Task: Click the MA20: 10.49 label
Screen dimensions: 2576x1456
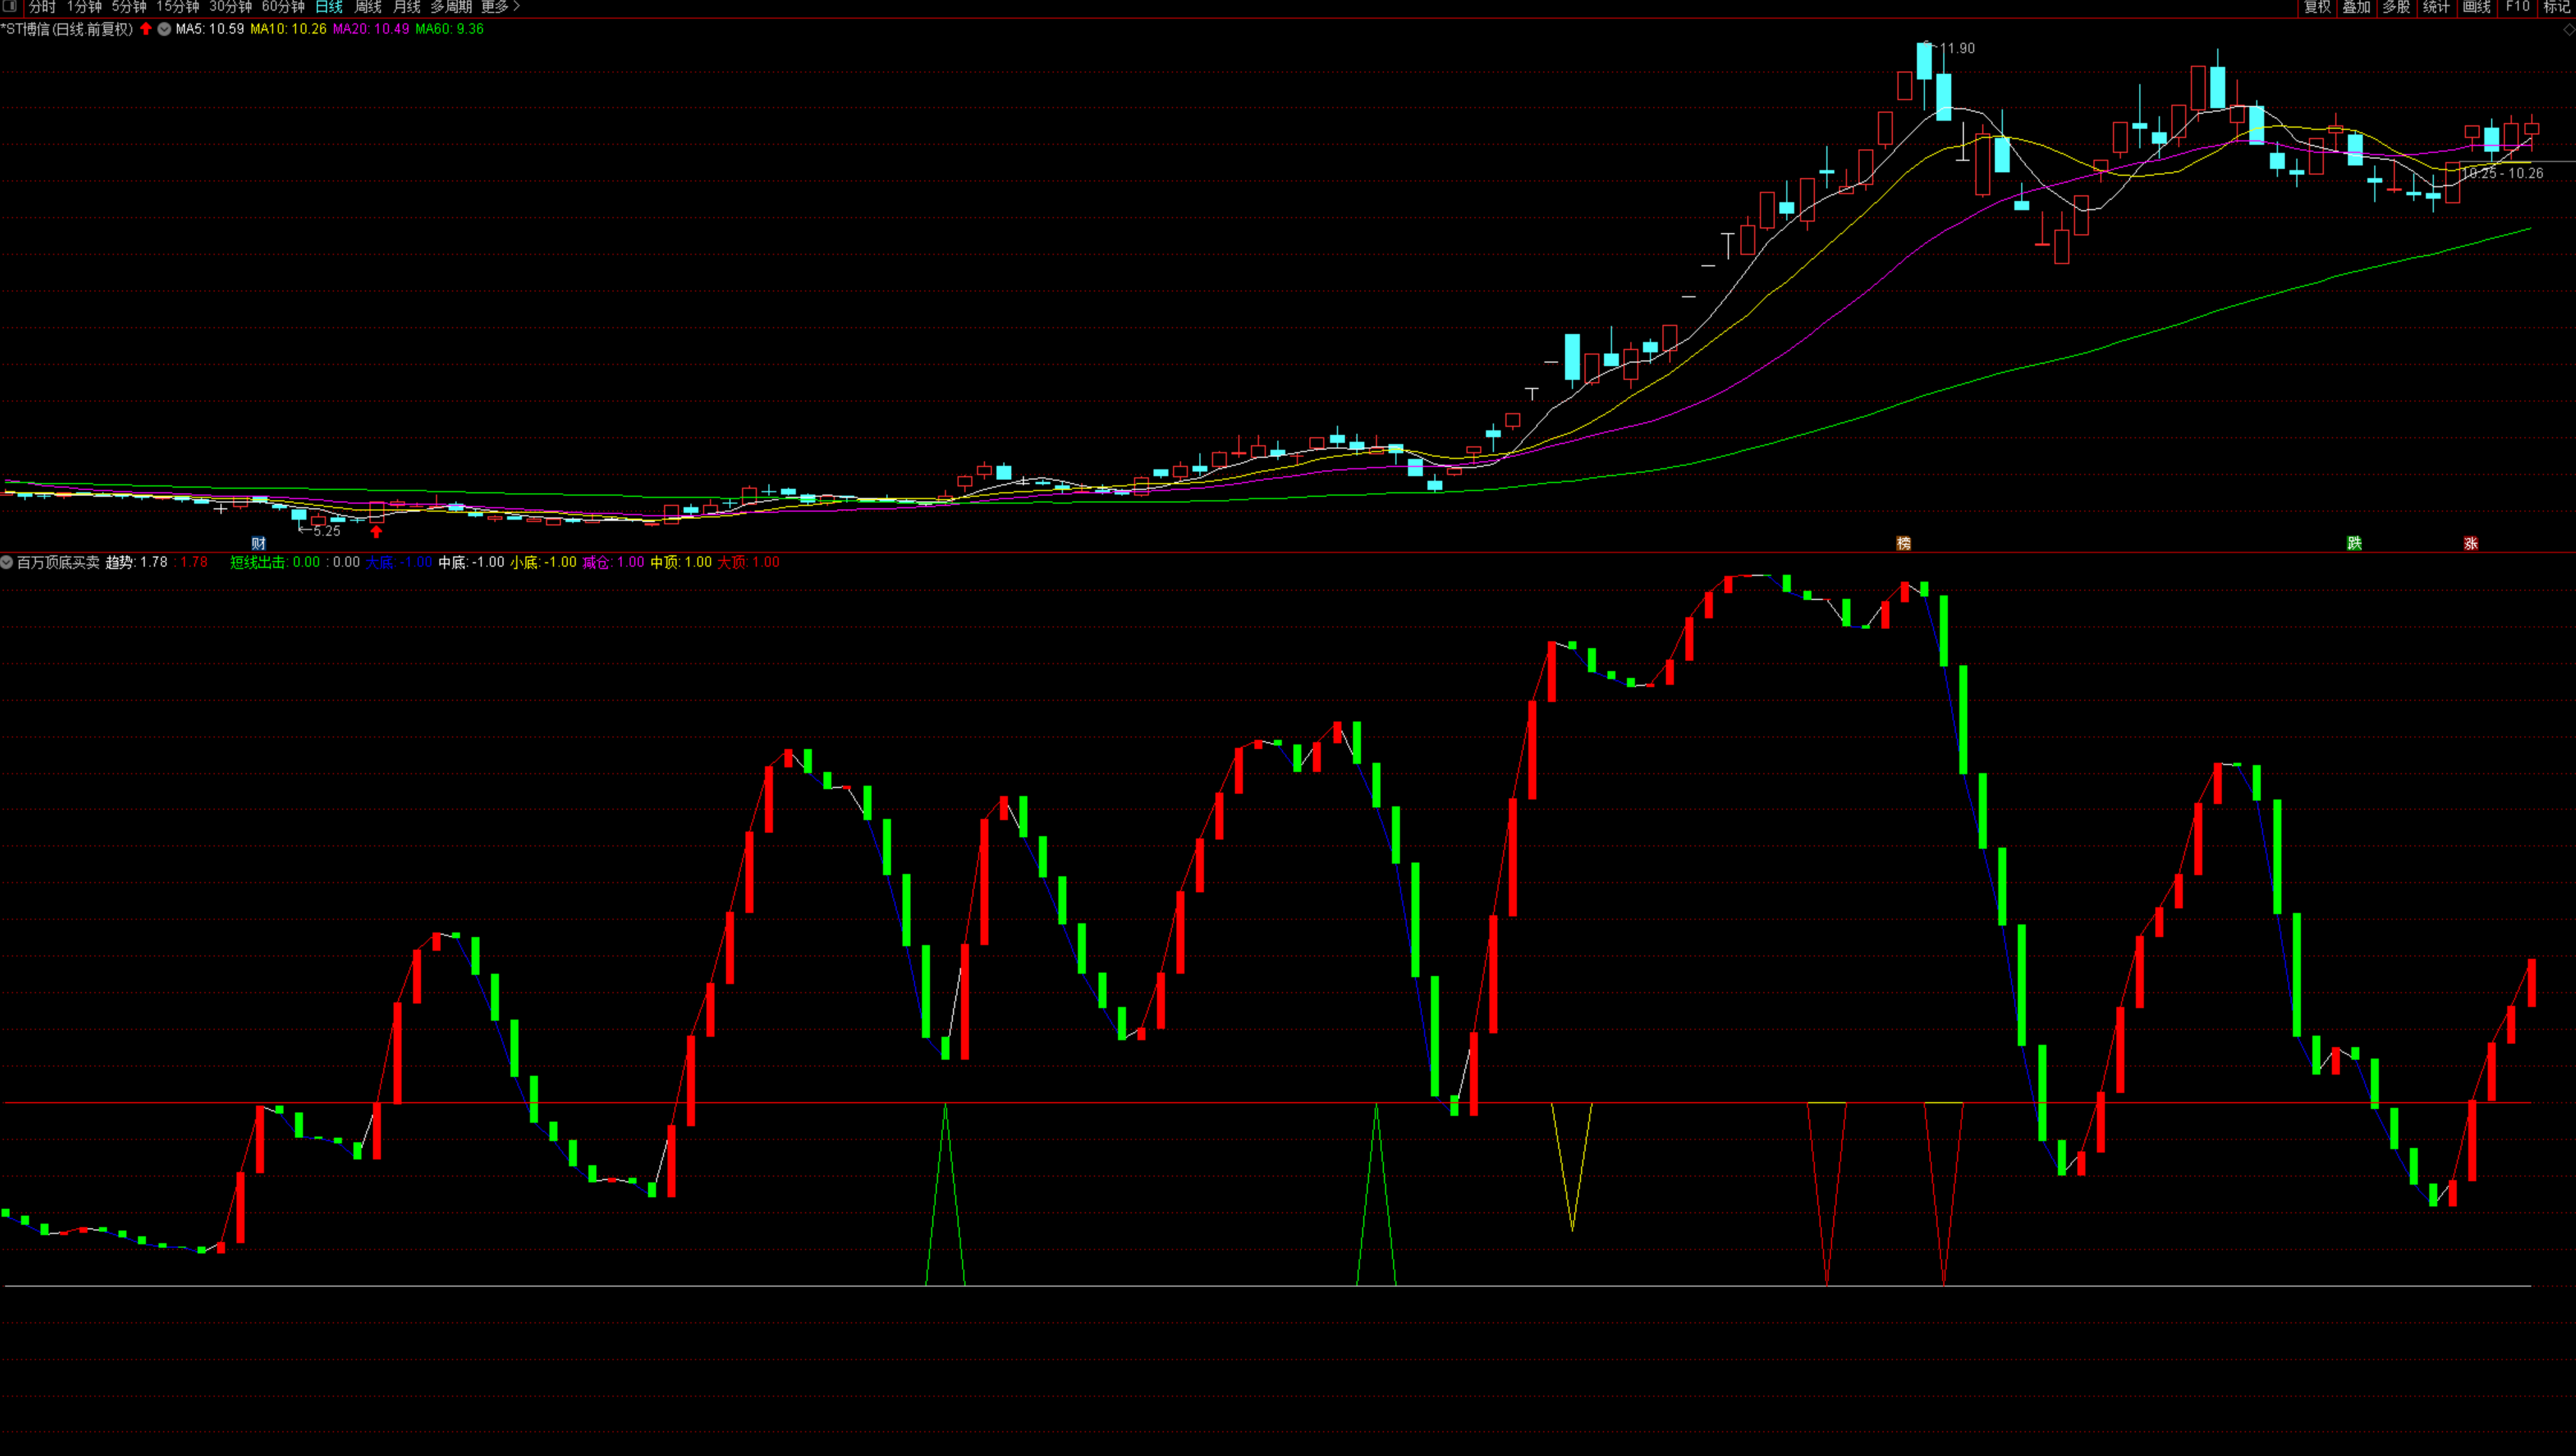Action: point(371,29)
